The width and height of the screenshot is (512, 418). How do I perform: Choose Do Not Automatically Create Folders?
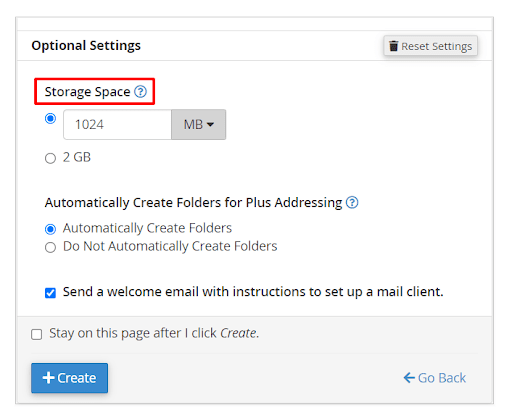pyautogui.click(x=50, y=247)
